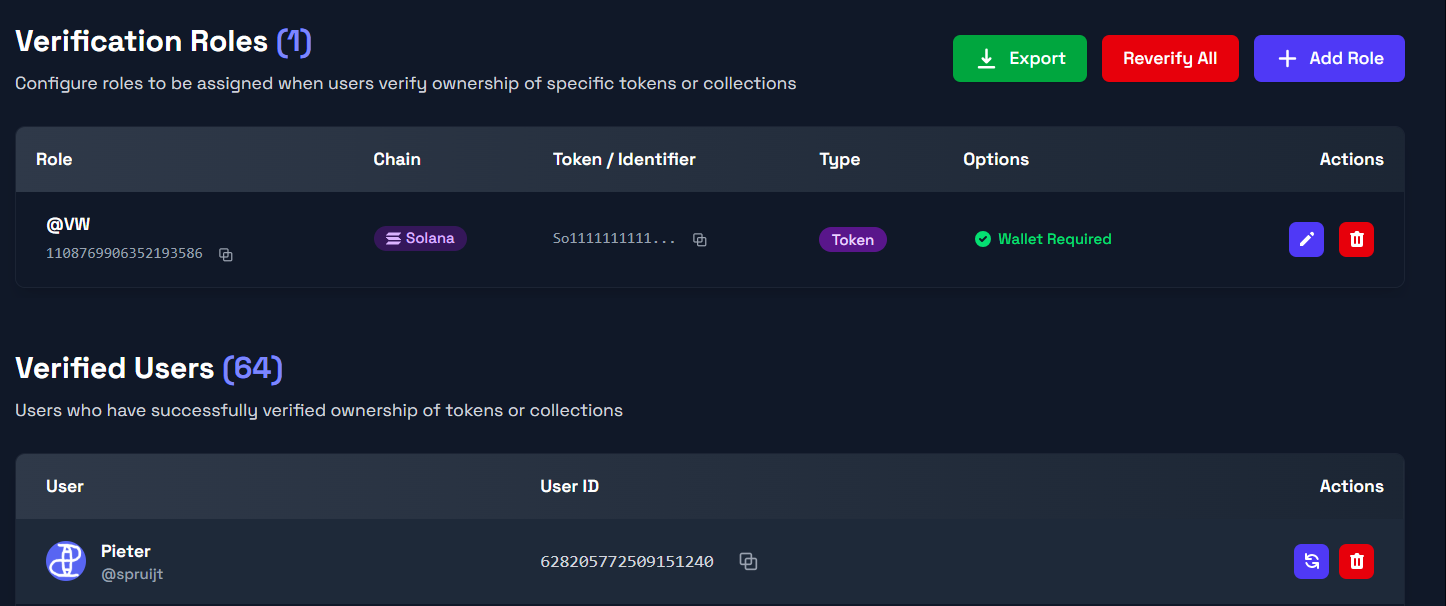
Task: Copy the @VW role ID
Action: point(226,255)
